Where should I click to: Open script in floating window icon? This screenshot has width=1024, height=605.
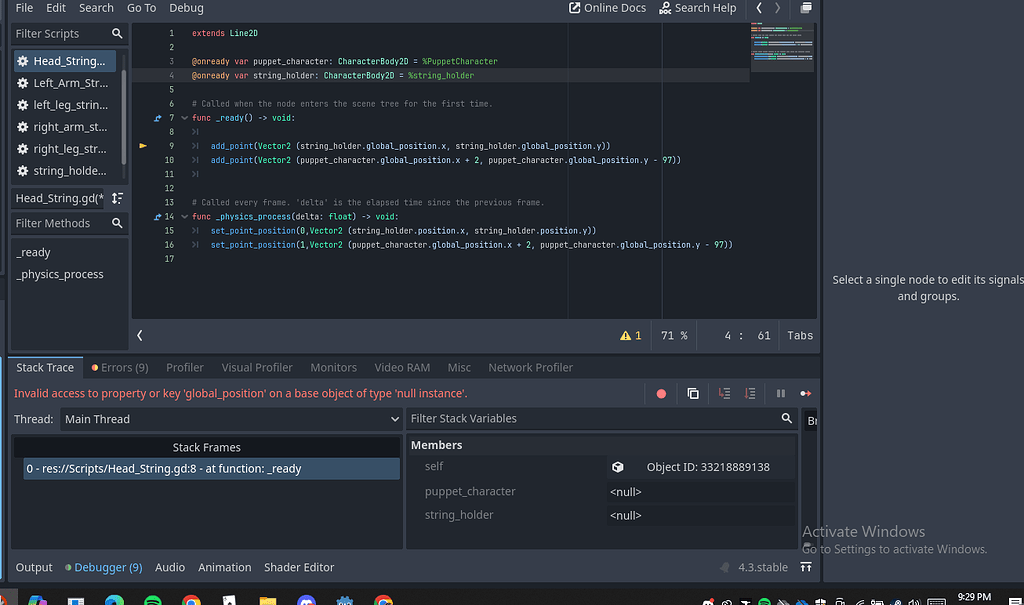pyautogui.click(x=807, y=8)
